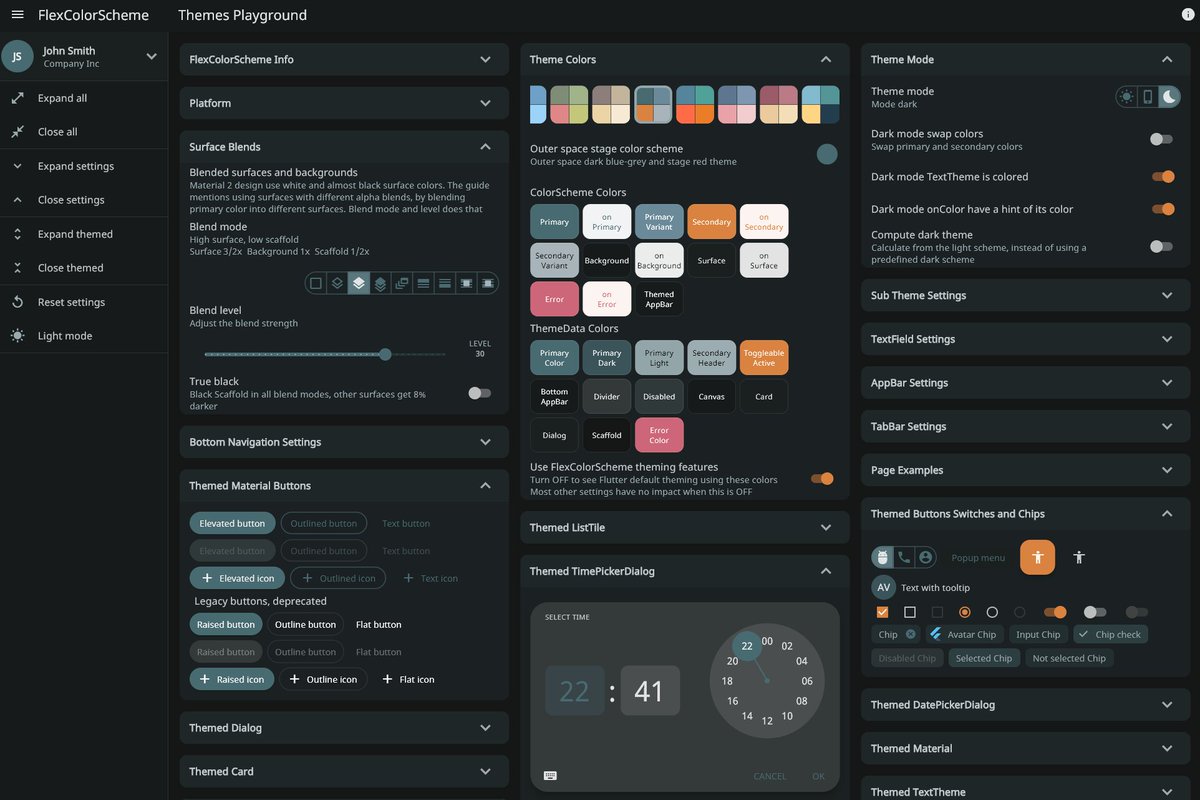Screen dimensions: 1200x800
Task: Click the Toggleable Active color swatch
Action: pos(764,358)
